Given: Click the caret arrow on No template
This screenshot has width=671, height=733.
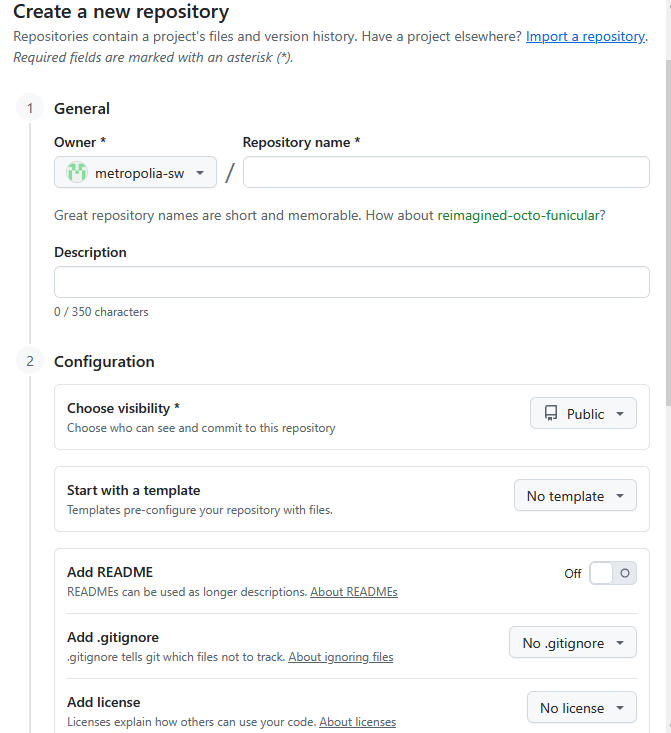Looking at the screenshot, I should coord(621,496).
